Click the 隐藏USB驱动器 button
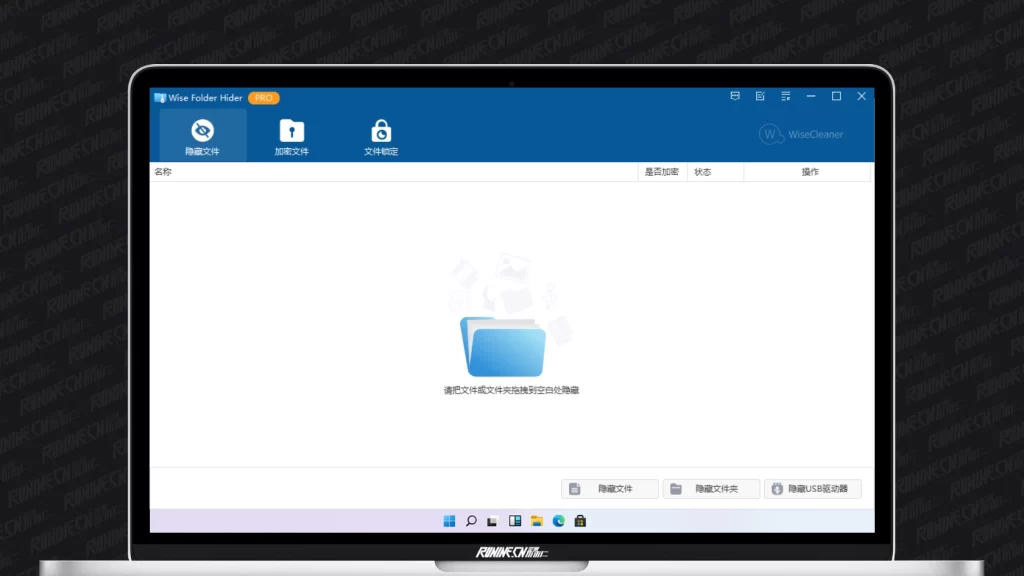Screen dimensions: 1024x576 click(812, 489)
